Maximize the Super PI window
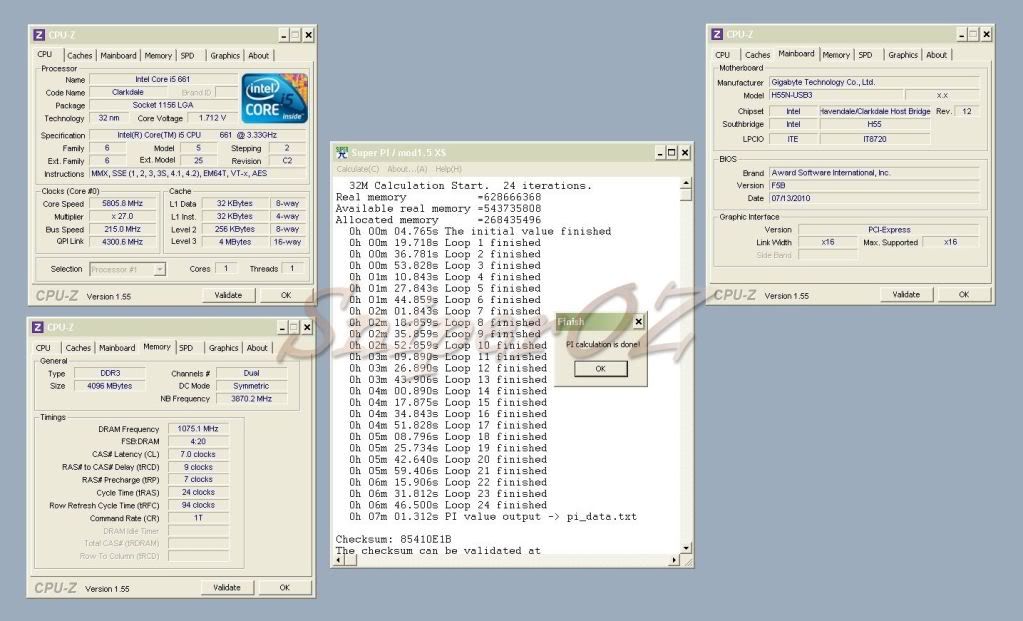Image resolution: width=1023 pixels, height=621 pixels. pos(672,152)
